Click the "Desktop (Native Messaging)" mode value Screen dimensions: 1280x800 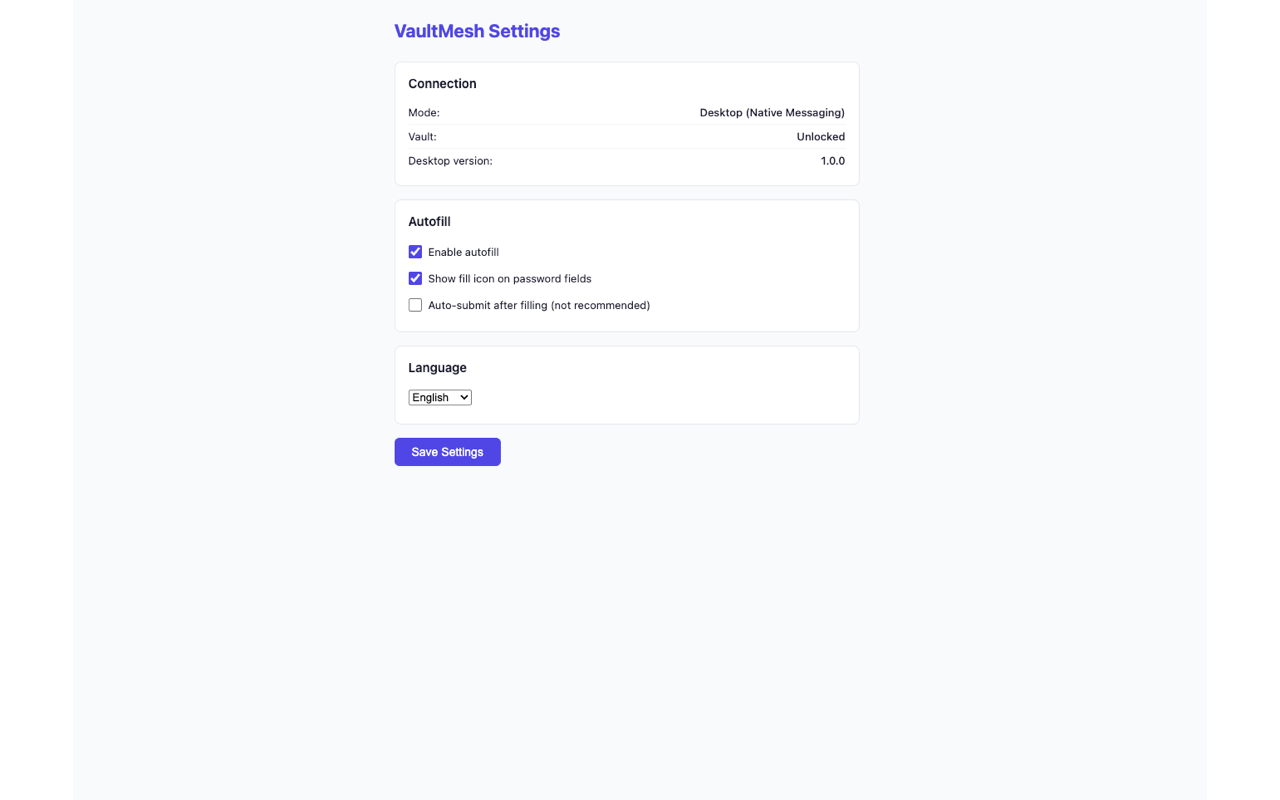click(772, 113)
